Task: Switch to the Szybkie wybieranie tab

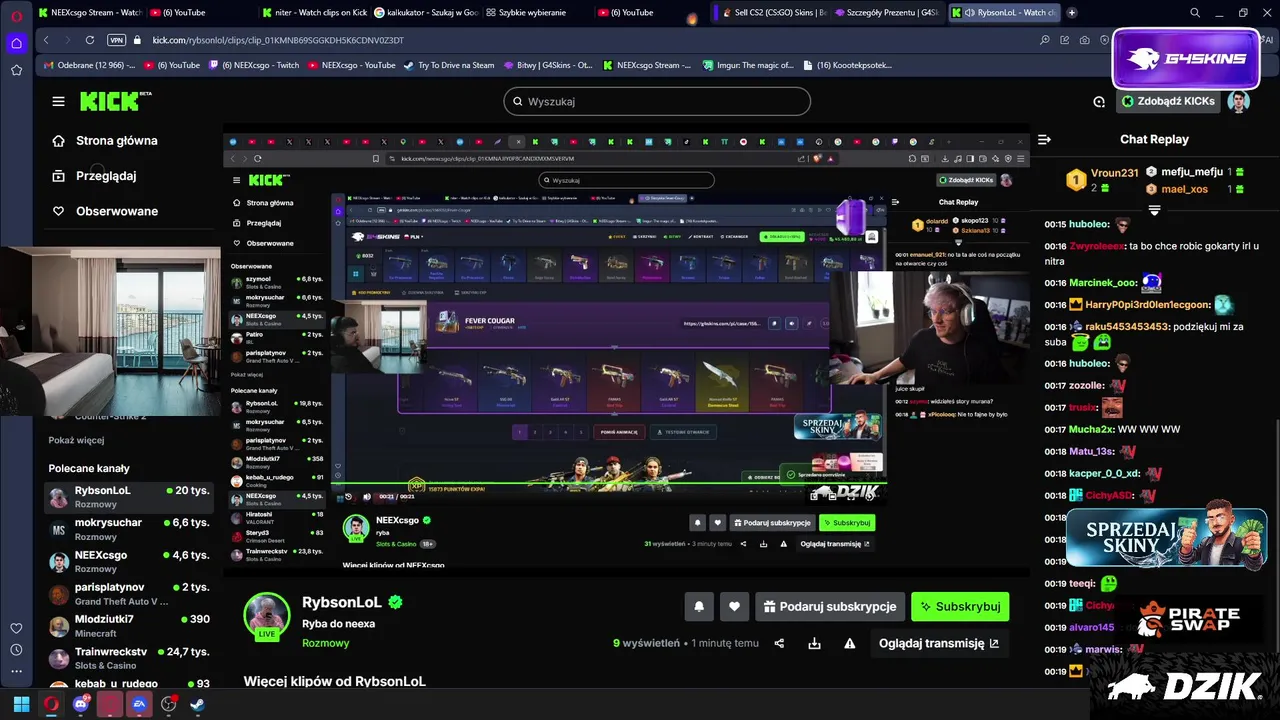Action: [532, 12]
